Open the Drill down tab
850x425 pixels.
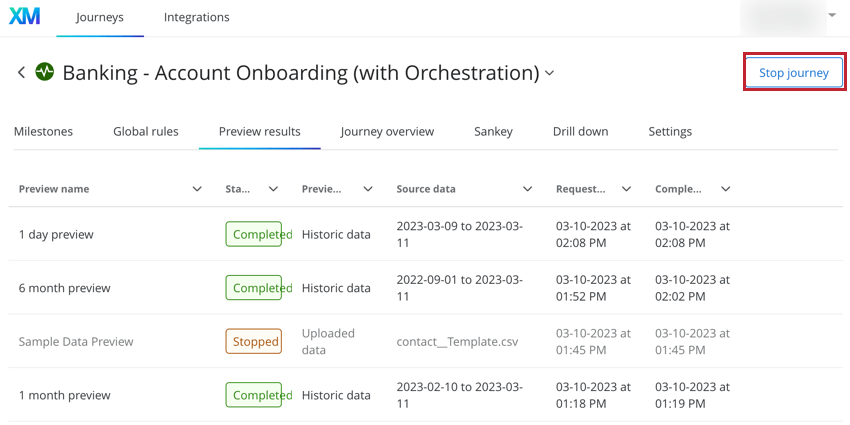pyautogui.click(x=580, y=131)
